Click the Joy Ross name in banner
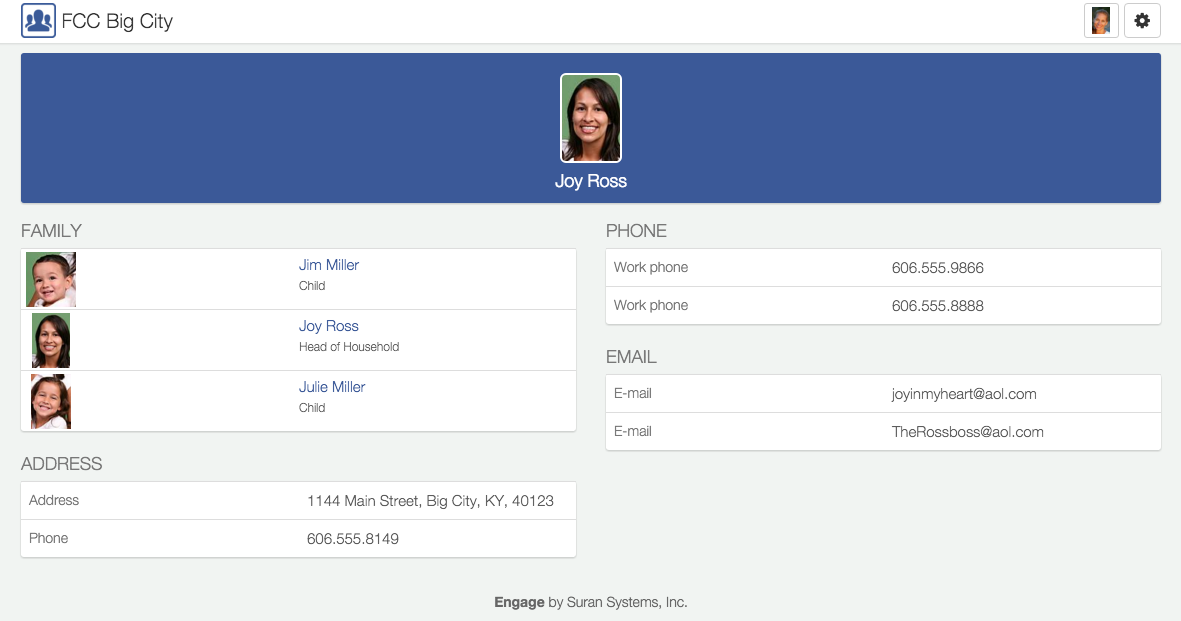 click(x=591, y=182)
